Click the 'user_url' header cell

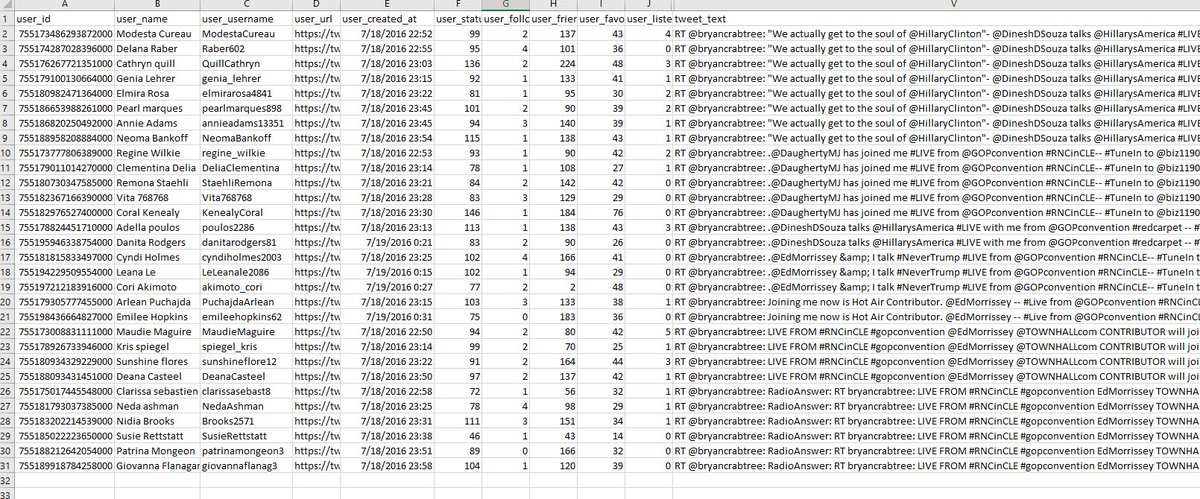click(x=315, y=19)
